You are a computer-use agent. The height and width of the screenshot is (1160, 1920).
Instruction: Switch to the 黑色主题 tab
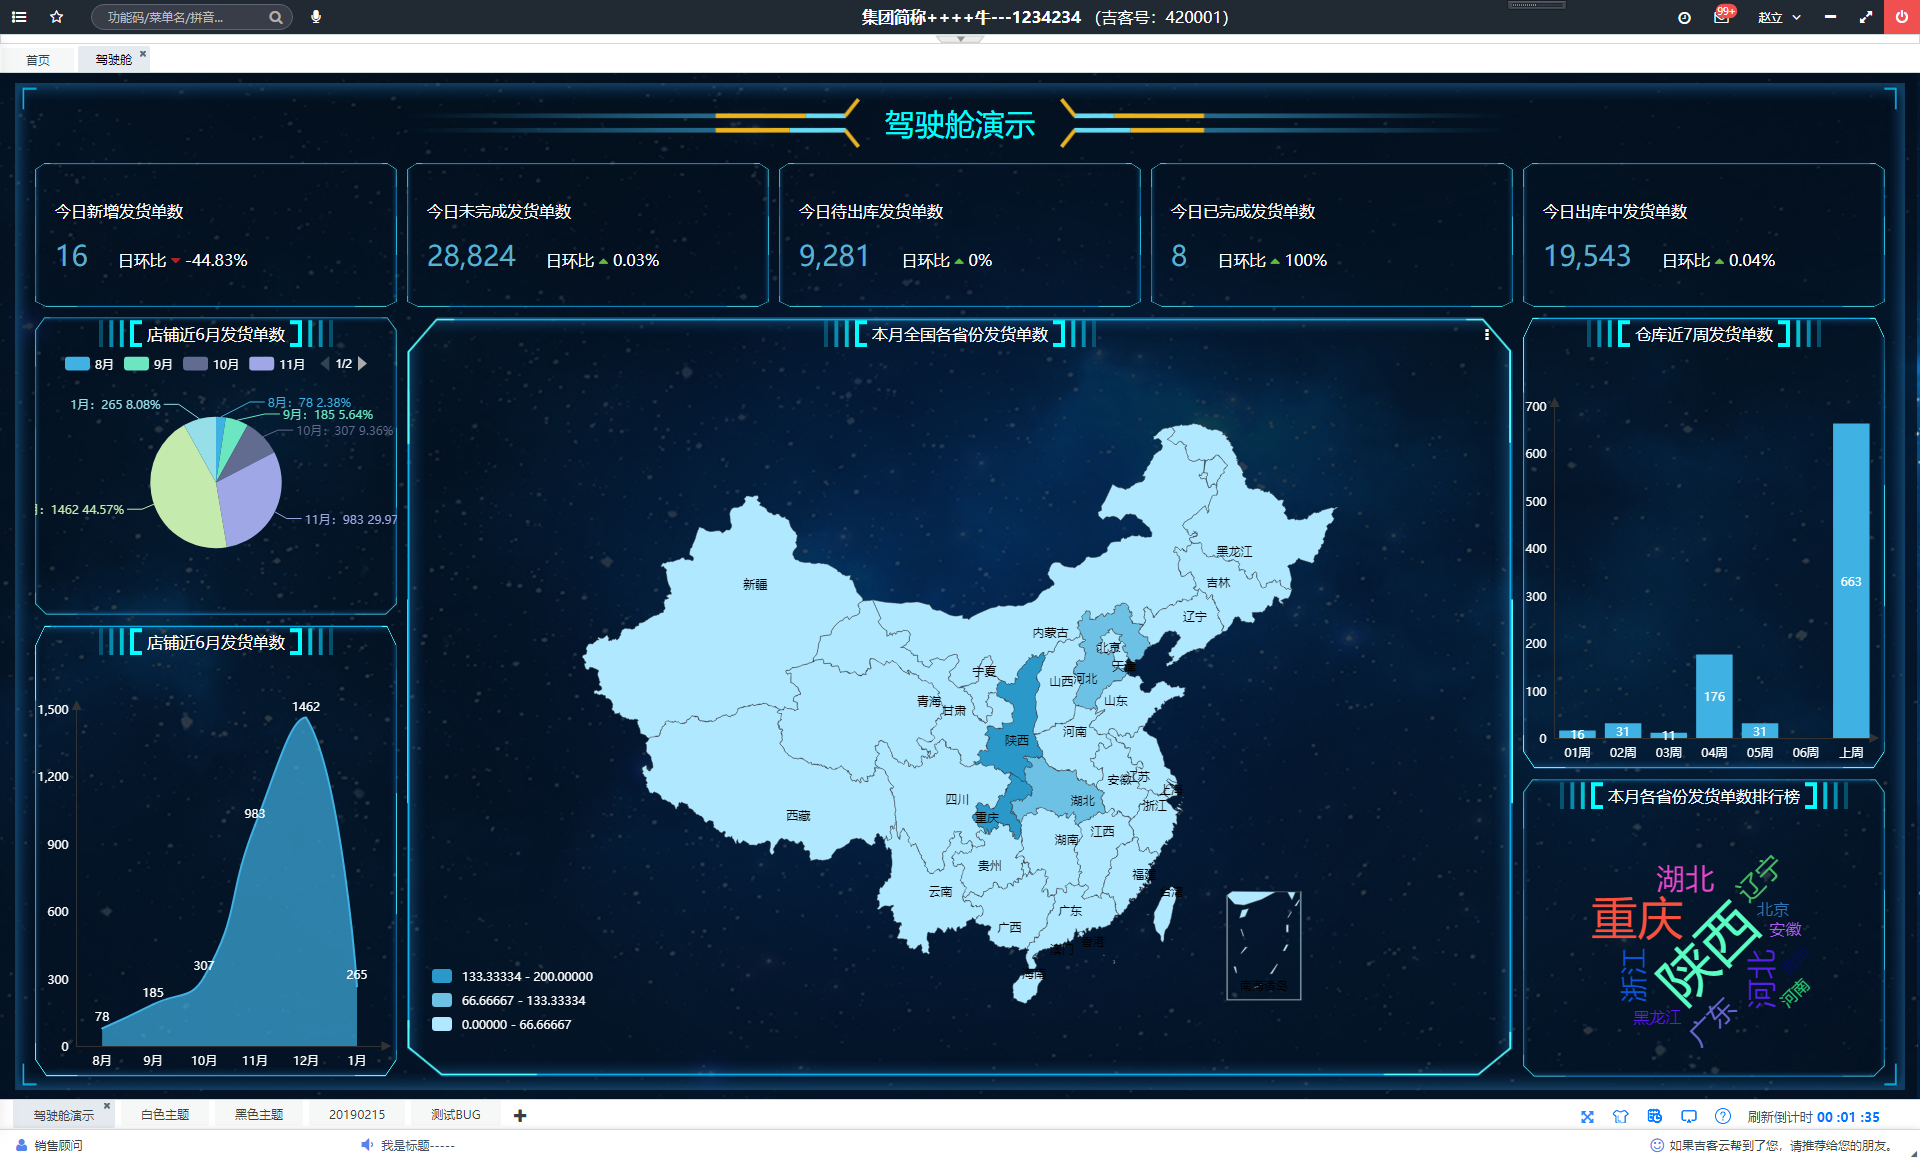point(259,1115)
